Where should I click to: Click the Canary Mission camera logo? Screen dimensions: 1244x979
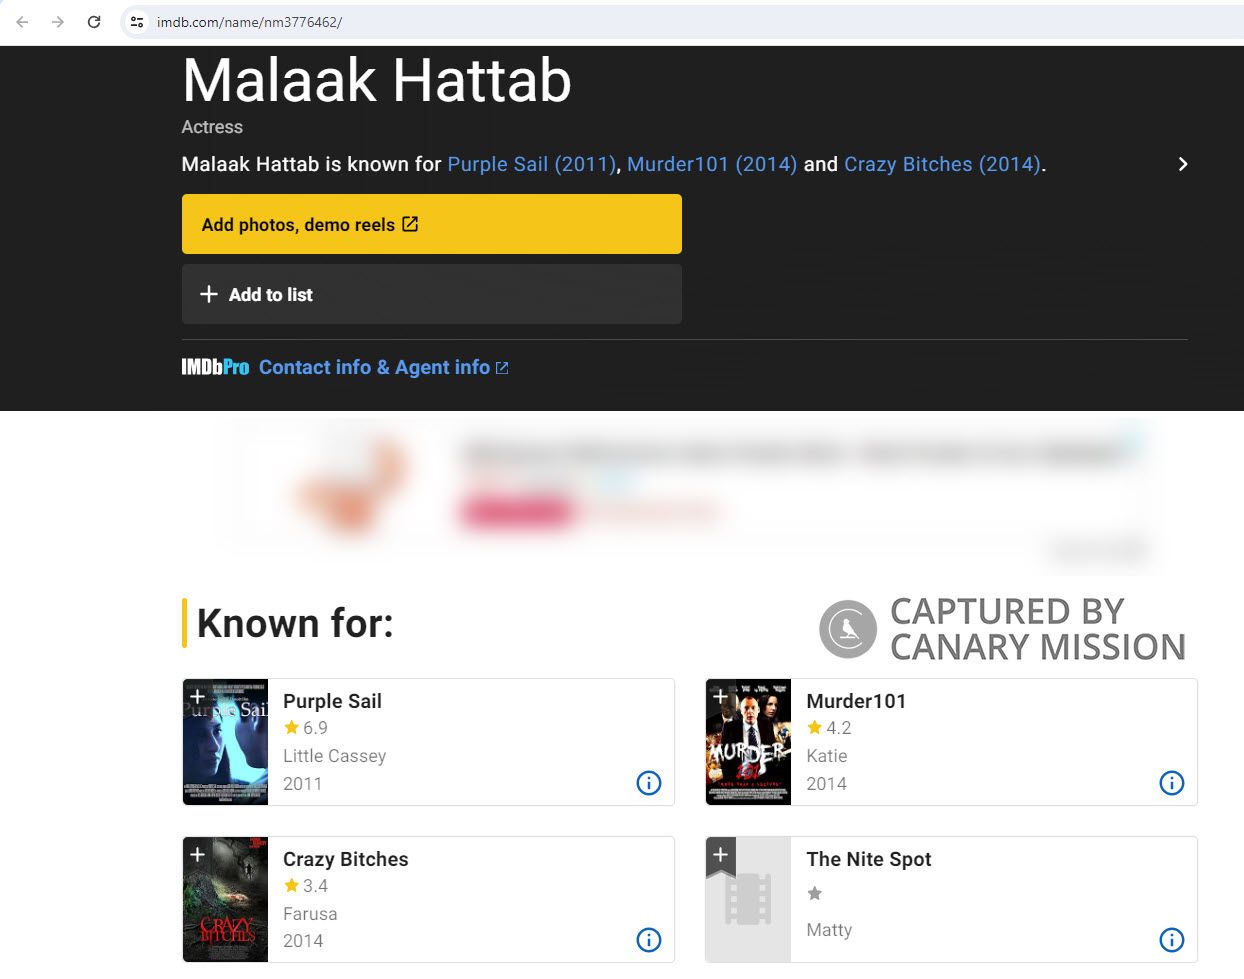pos(847,628)
